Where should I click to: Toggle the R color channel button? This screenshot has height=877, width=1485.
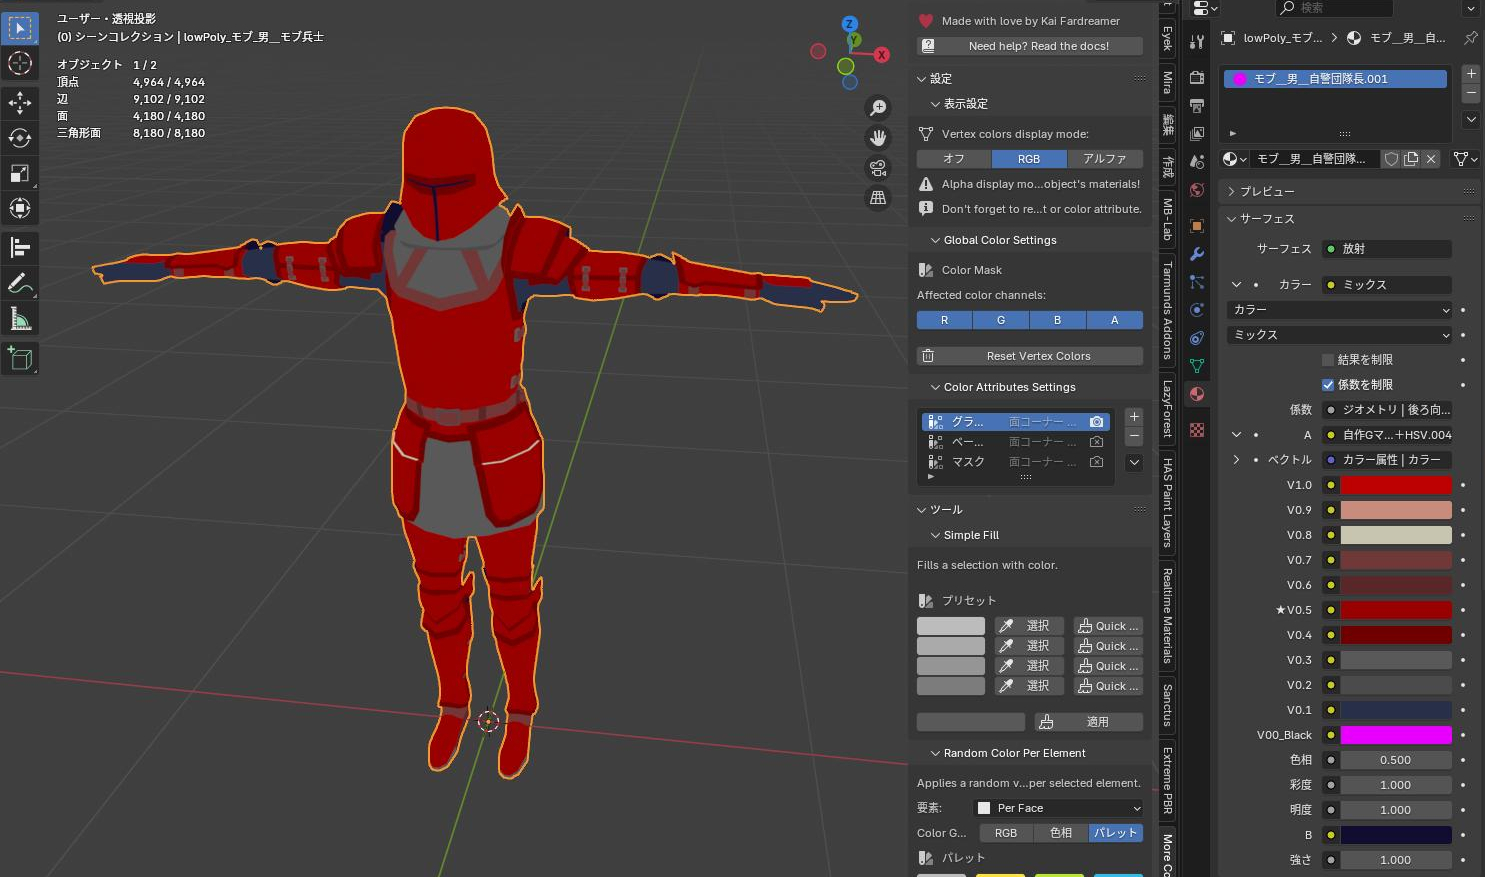coord(944,320)
